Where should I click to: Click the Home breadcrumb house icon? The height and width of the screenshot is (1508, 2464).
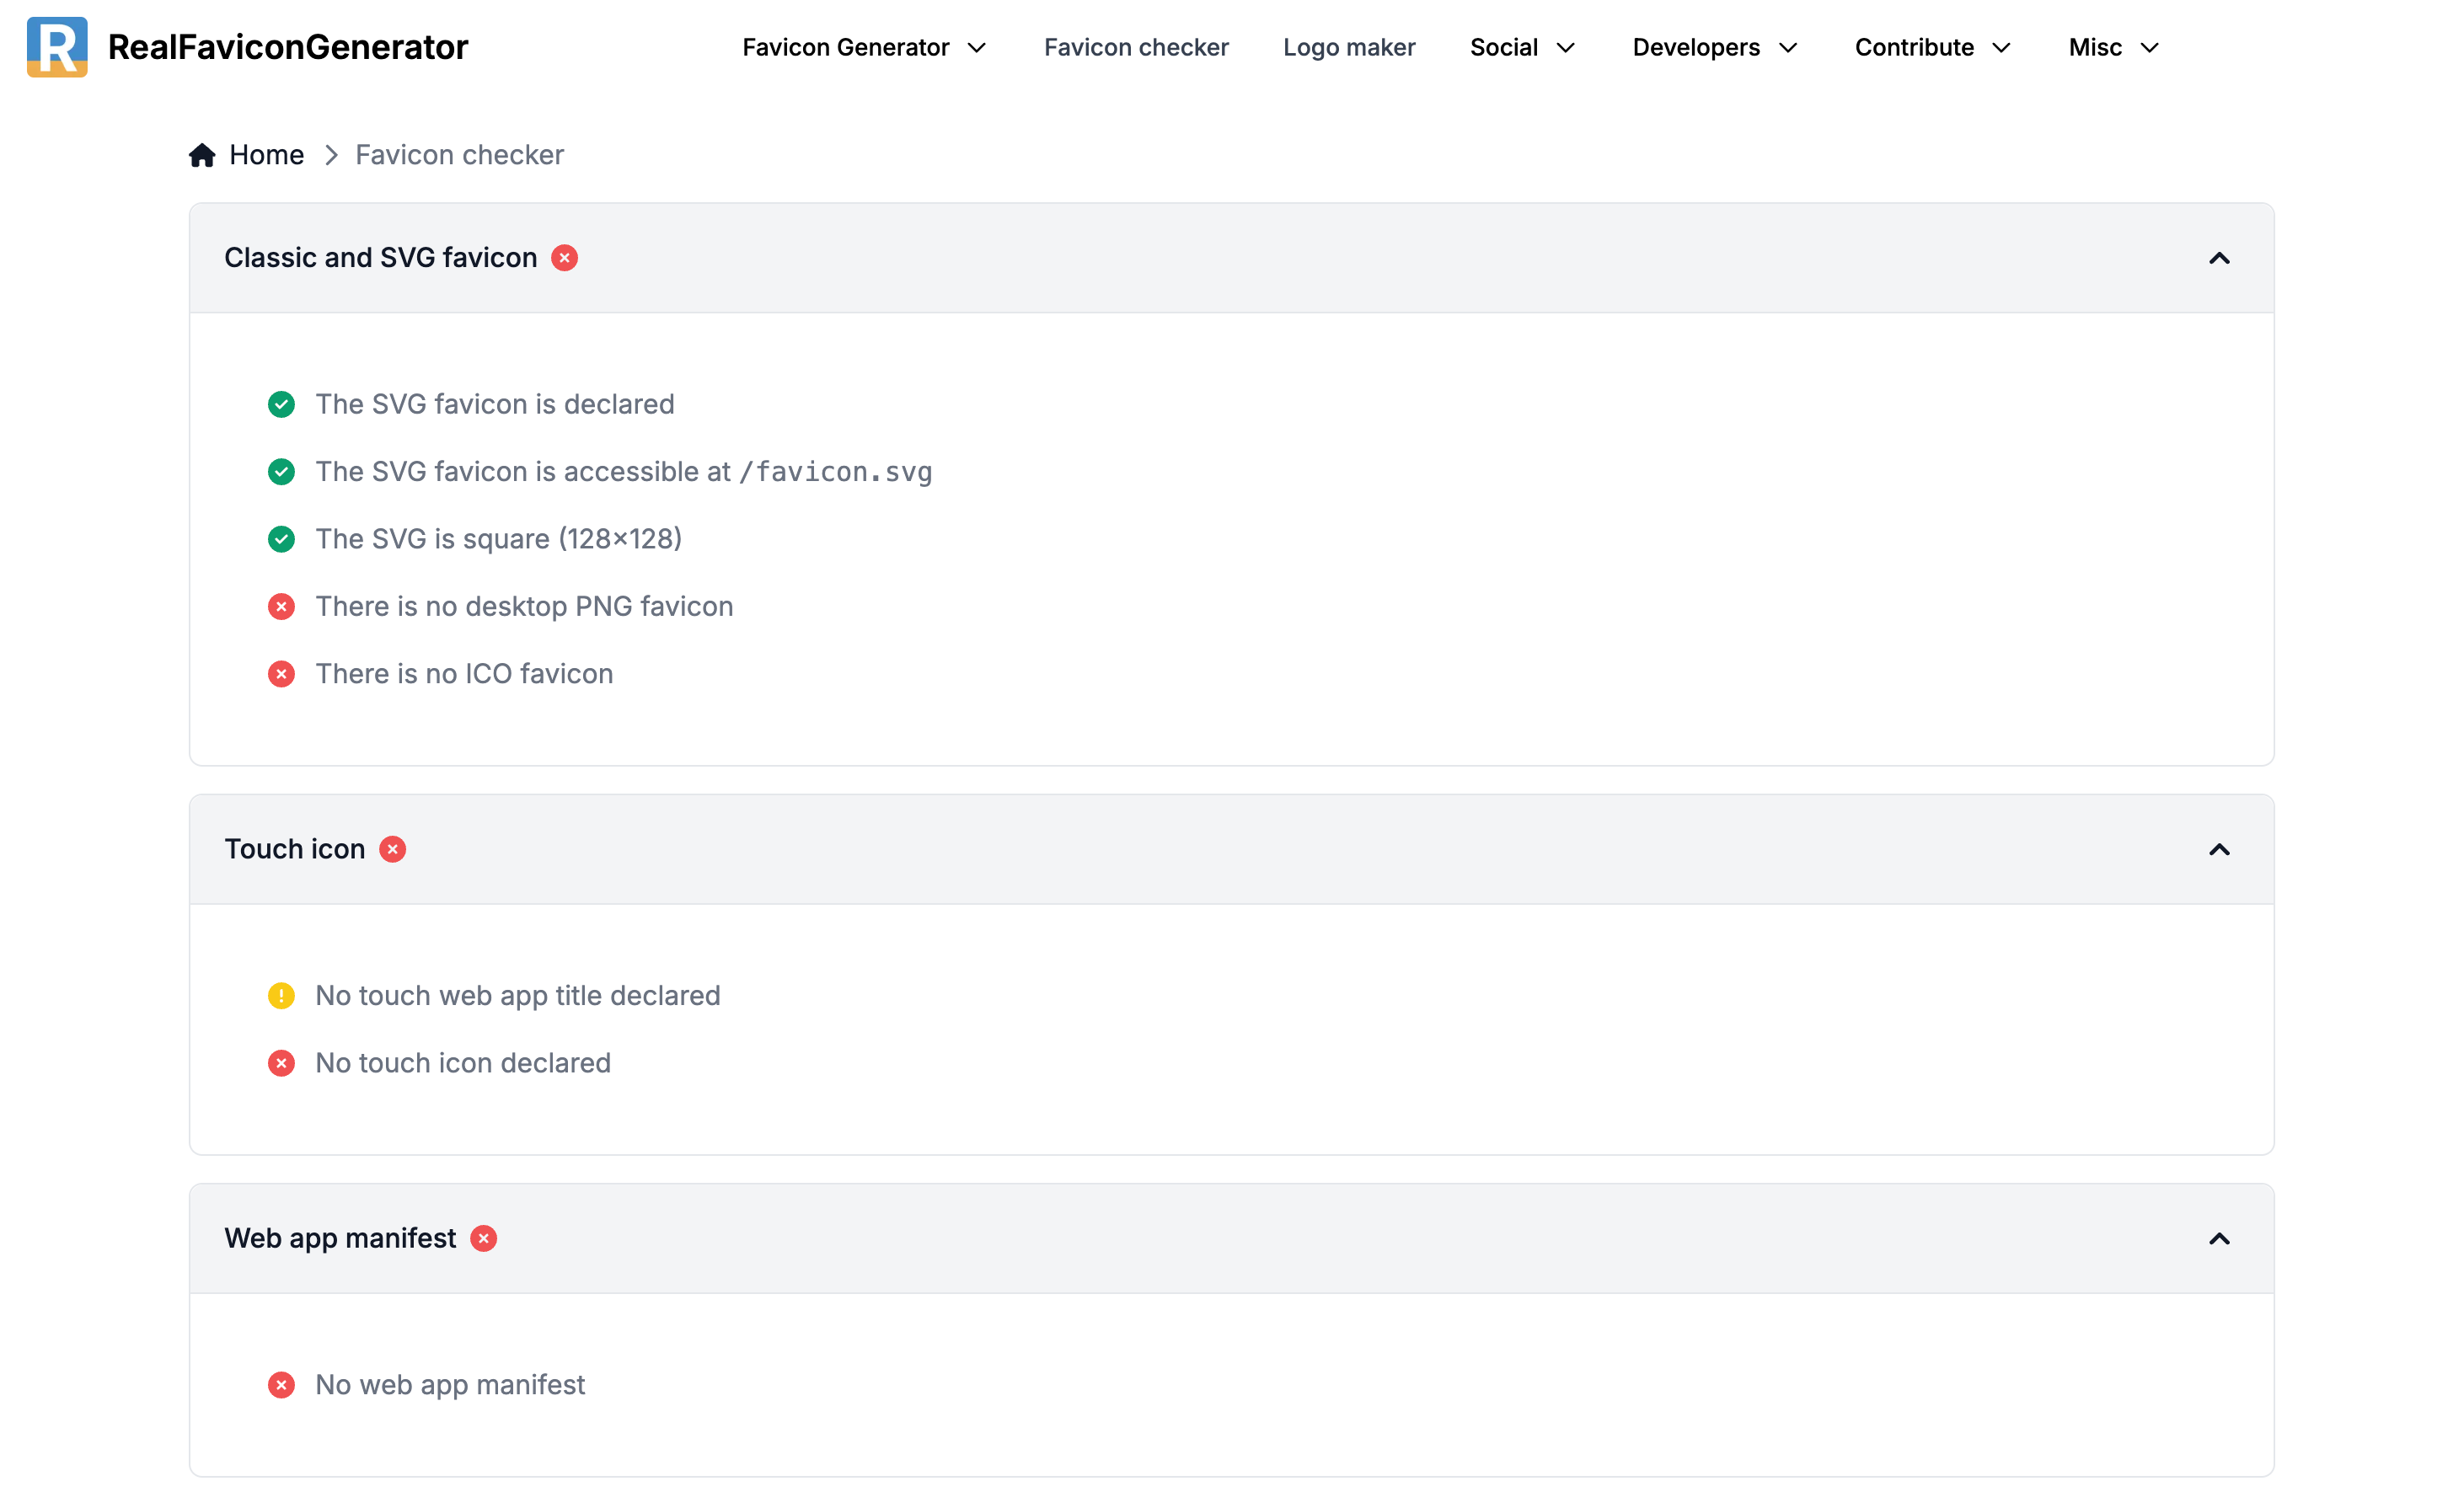pos(202,155)
